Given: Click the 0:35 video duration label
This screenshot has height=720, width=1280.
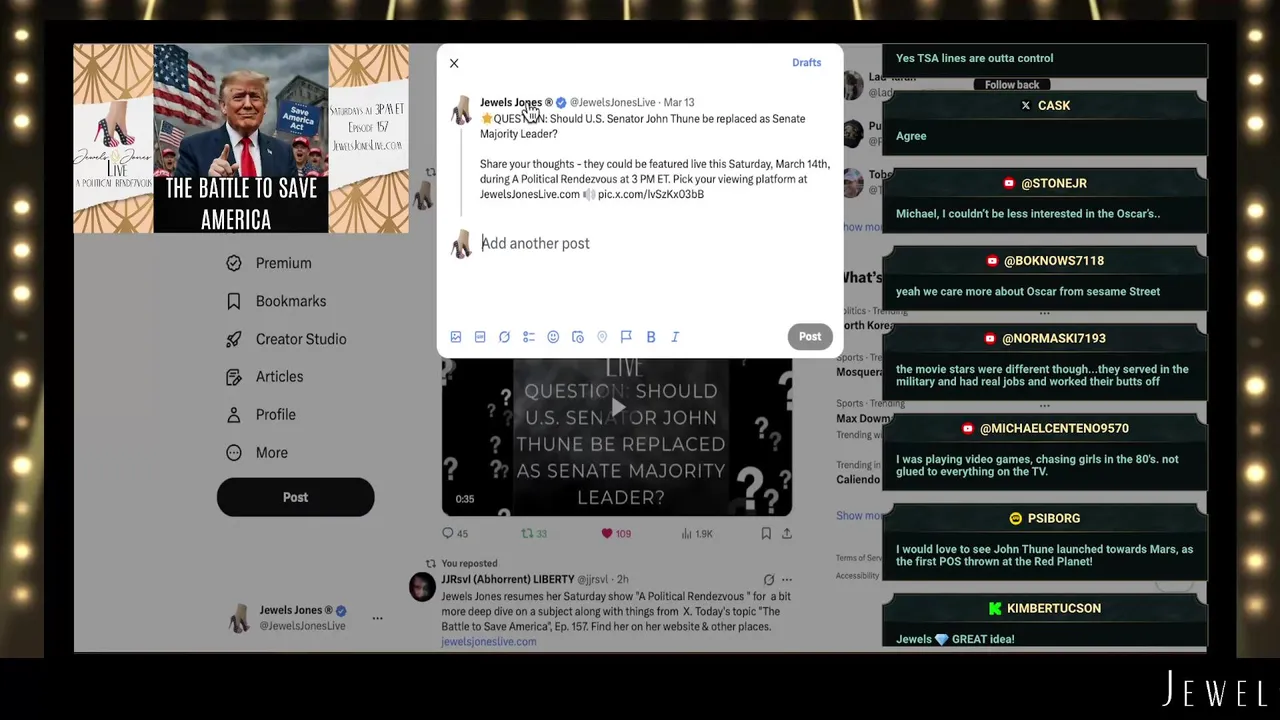Looking at the screenshot, I should click(465, 499).
